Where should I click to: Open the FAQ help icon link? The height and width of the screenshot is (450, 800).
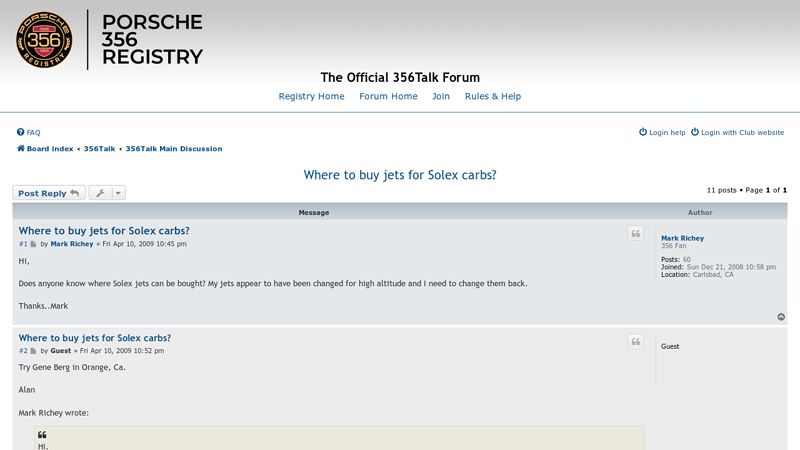pos(21,132)
